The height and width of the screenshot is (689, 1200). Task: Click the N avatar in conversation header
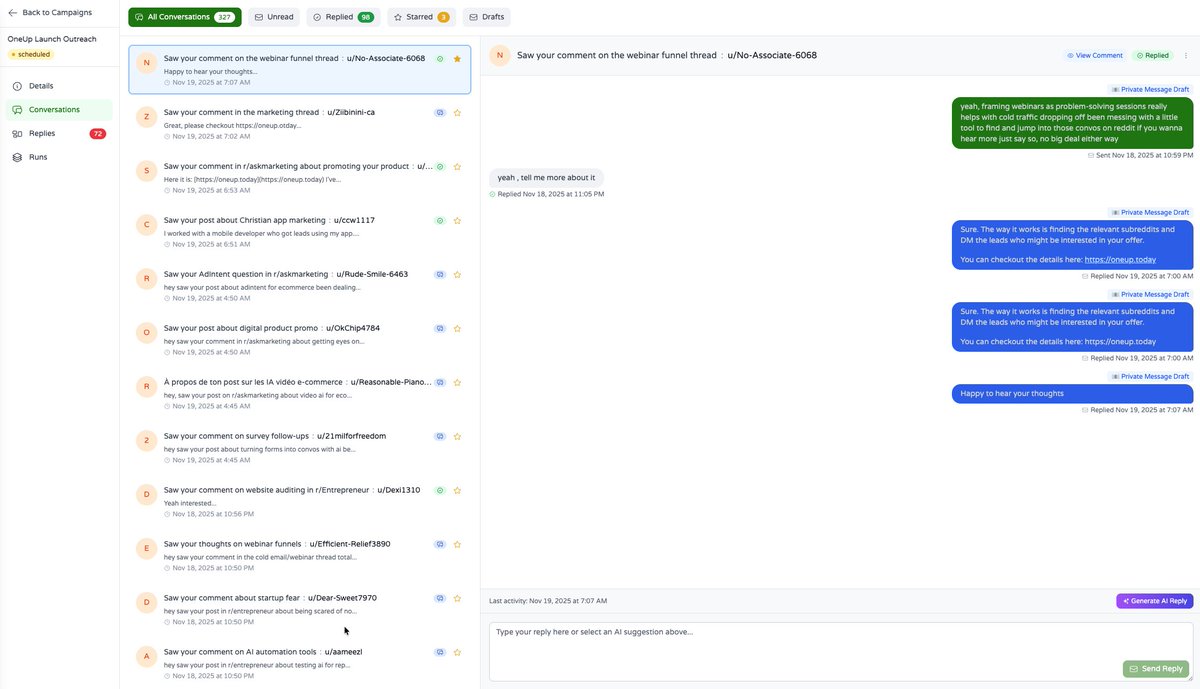[500, 56]
